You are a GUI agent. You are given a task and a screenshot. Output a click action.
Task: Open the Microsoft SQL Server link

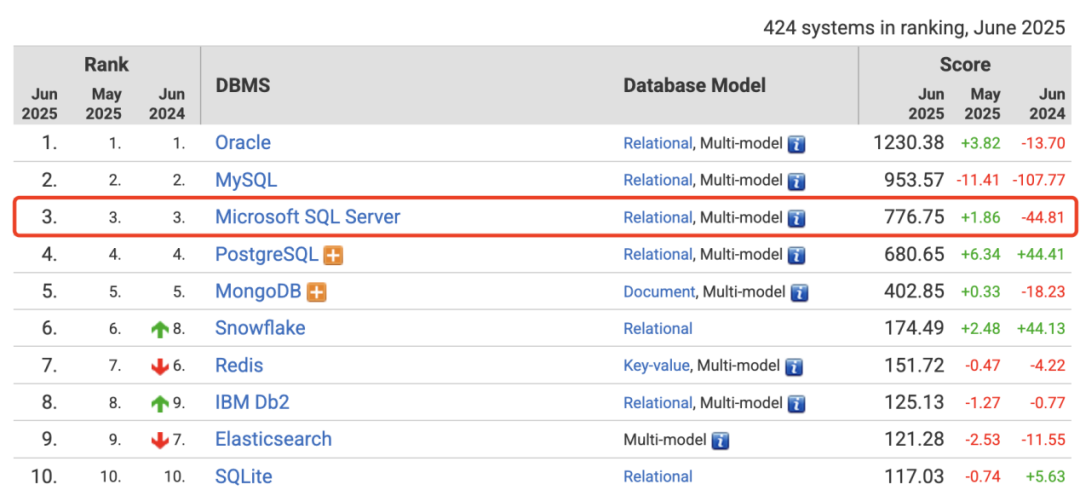coord(307,217)
